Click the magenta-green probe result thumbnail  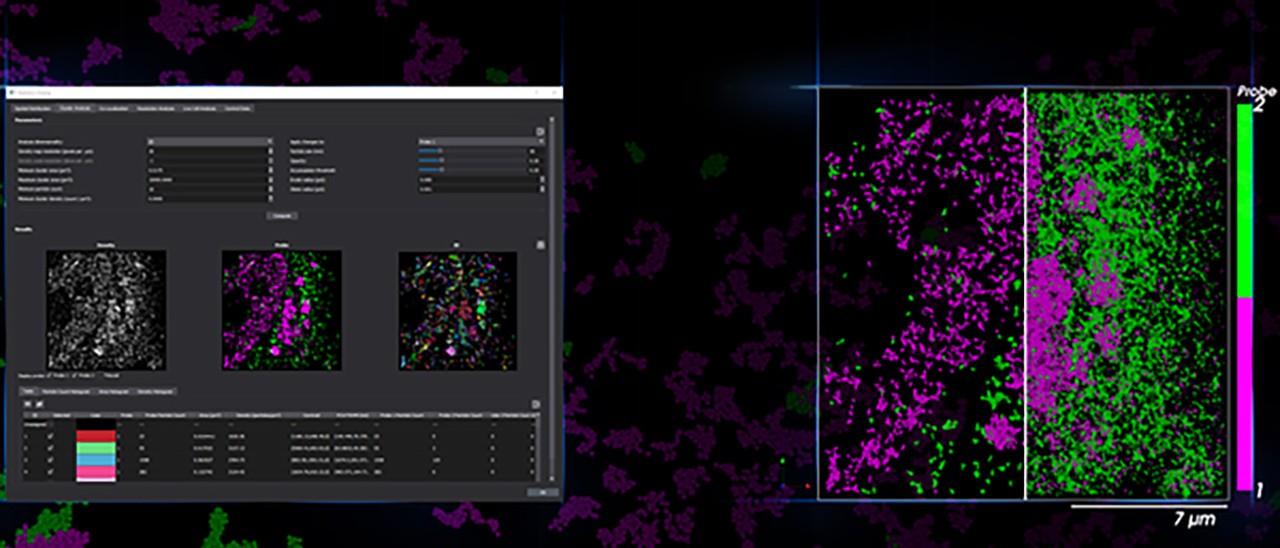pyautogui.click(x=281, y=310)
